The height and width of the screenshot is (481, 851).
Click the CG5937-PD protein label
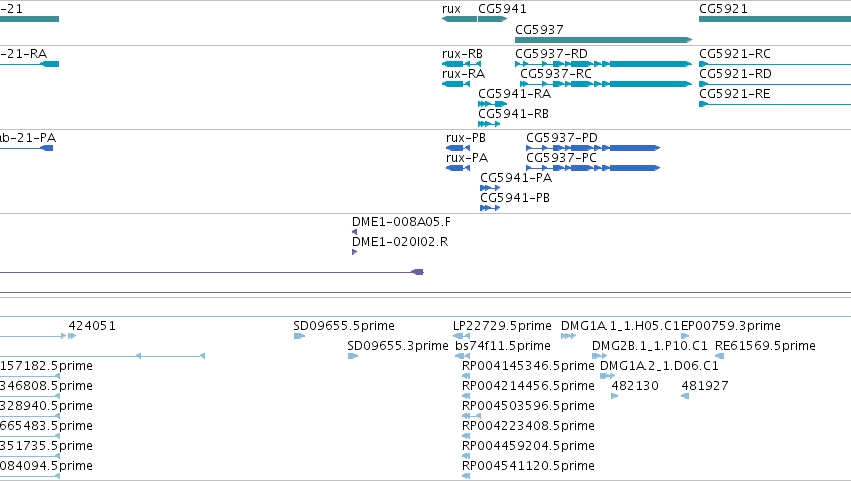(x=562, y=138)
